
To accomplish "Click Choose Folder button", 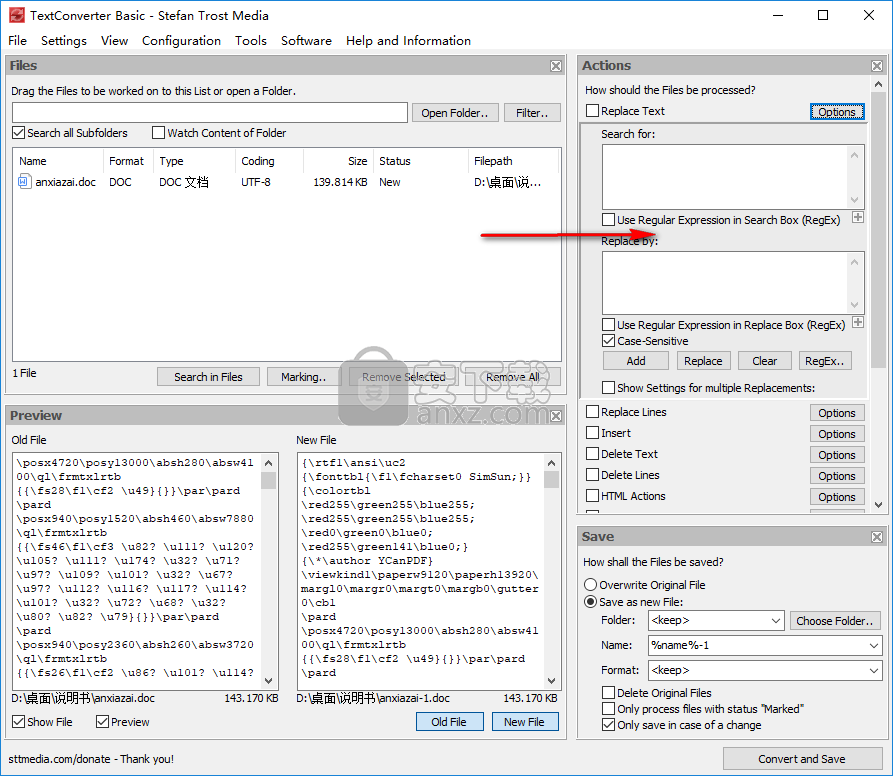I will [835, 621].
